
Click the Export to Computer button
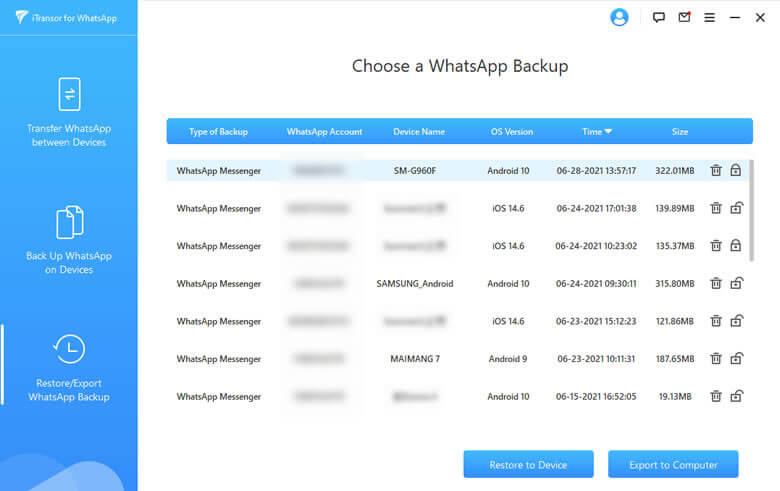pos(673,465)
